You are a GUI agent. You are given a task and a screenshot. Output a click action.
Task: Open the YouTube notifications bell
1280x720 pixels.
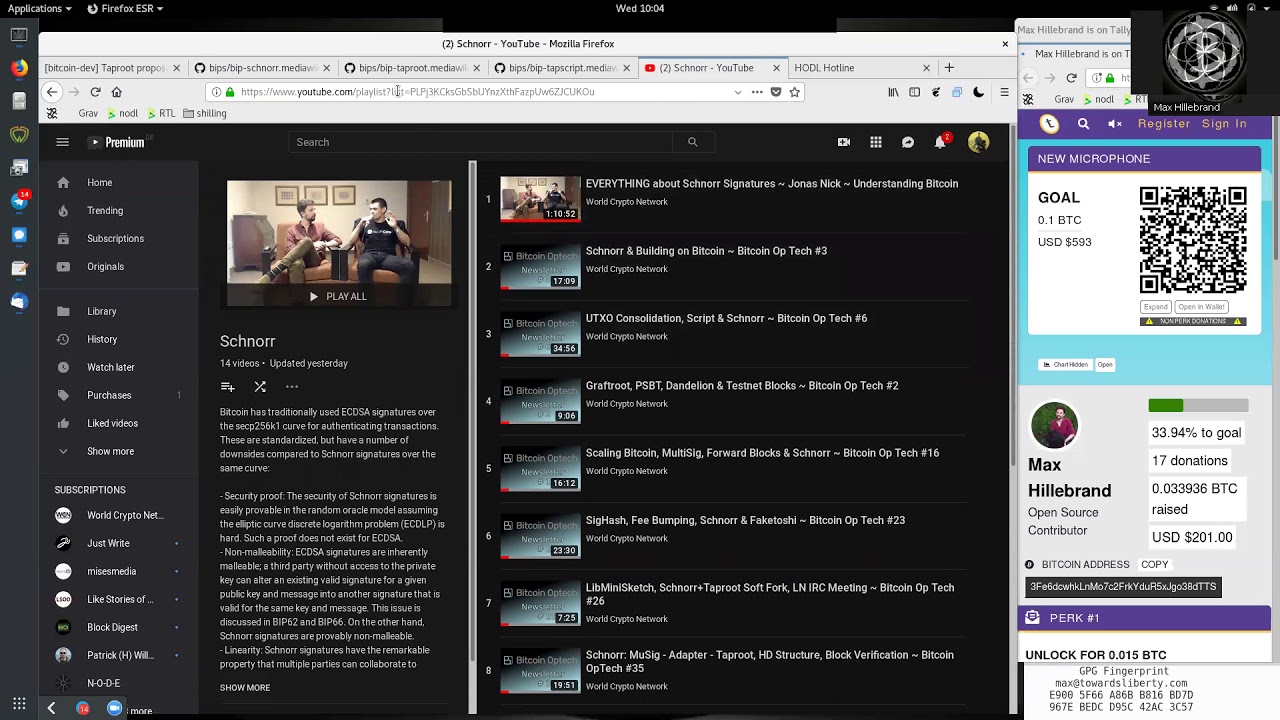940,142
